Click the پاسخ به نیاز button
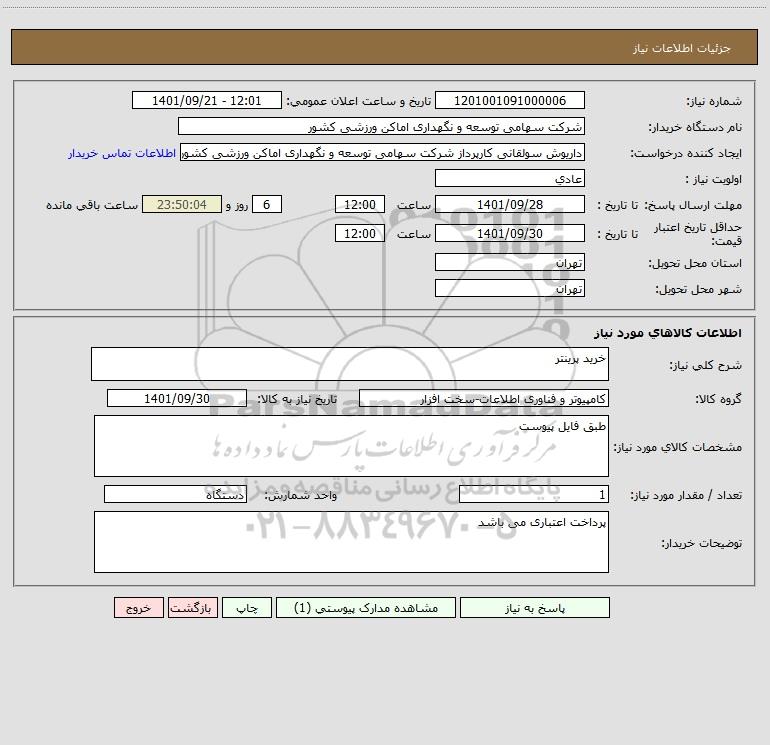770x745 pixels. [x=535, y=608]
